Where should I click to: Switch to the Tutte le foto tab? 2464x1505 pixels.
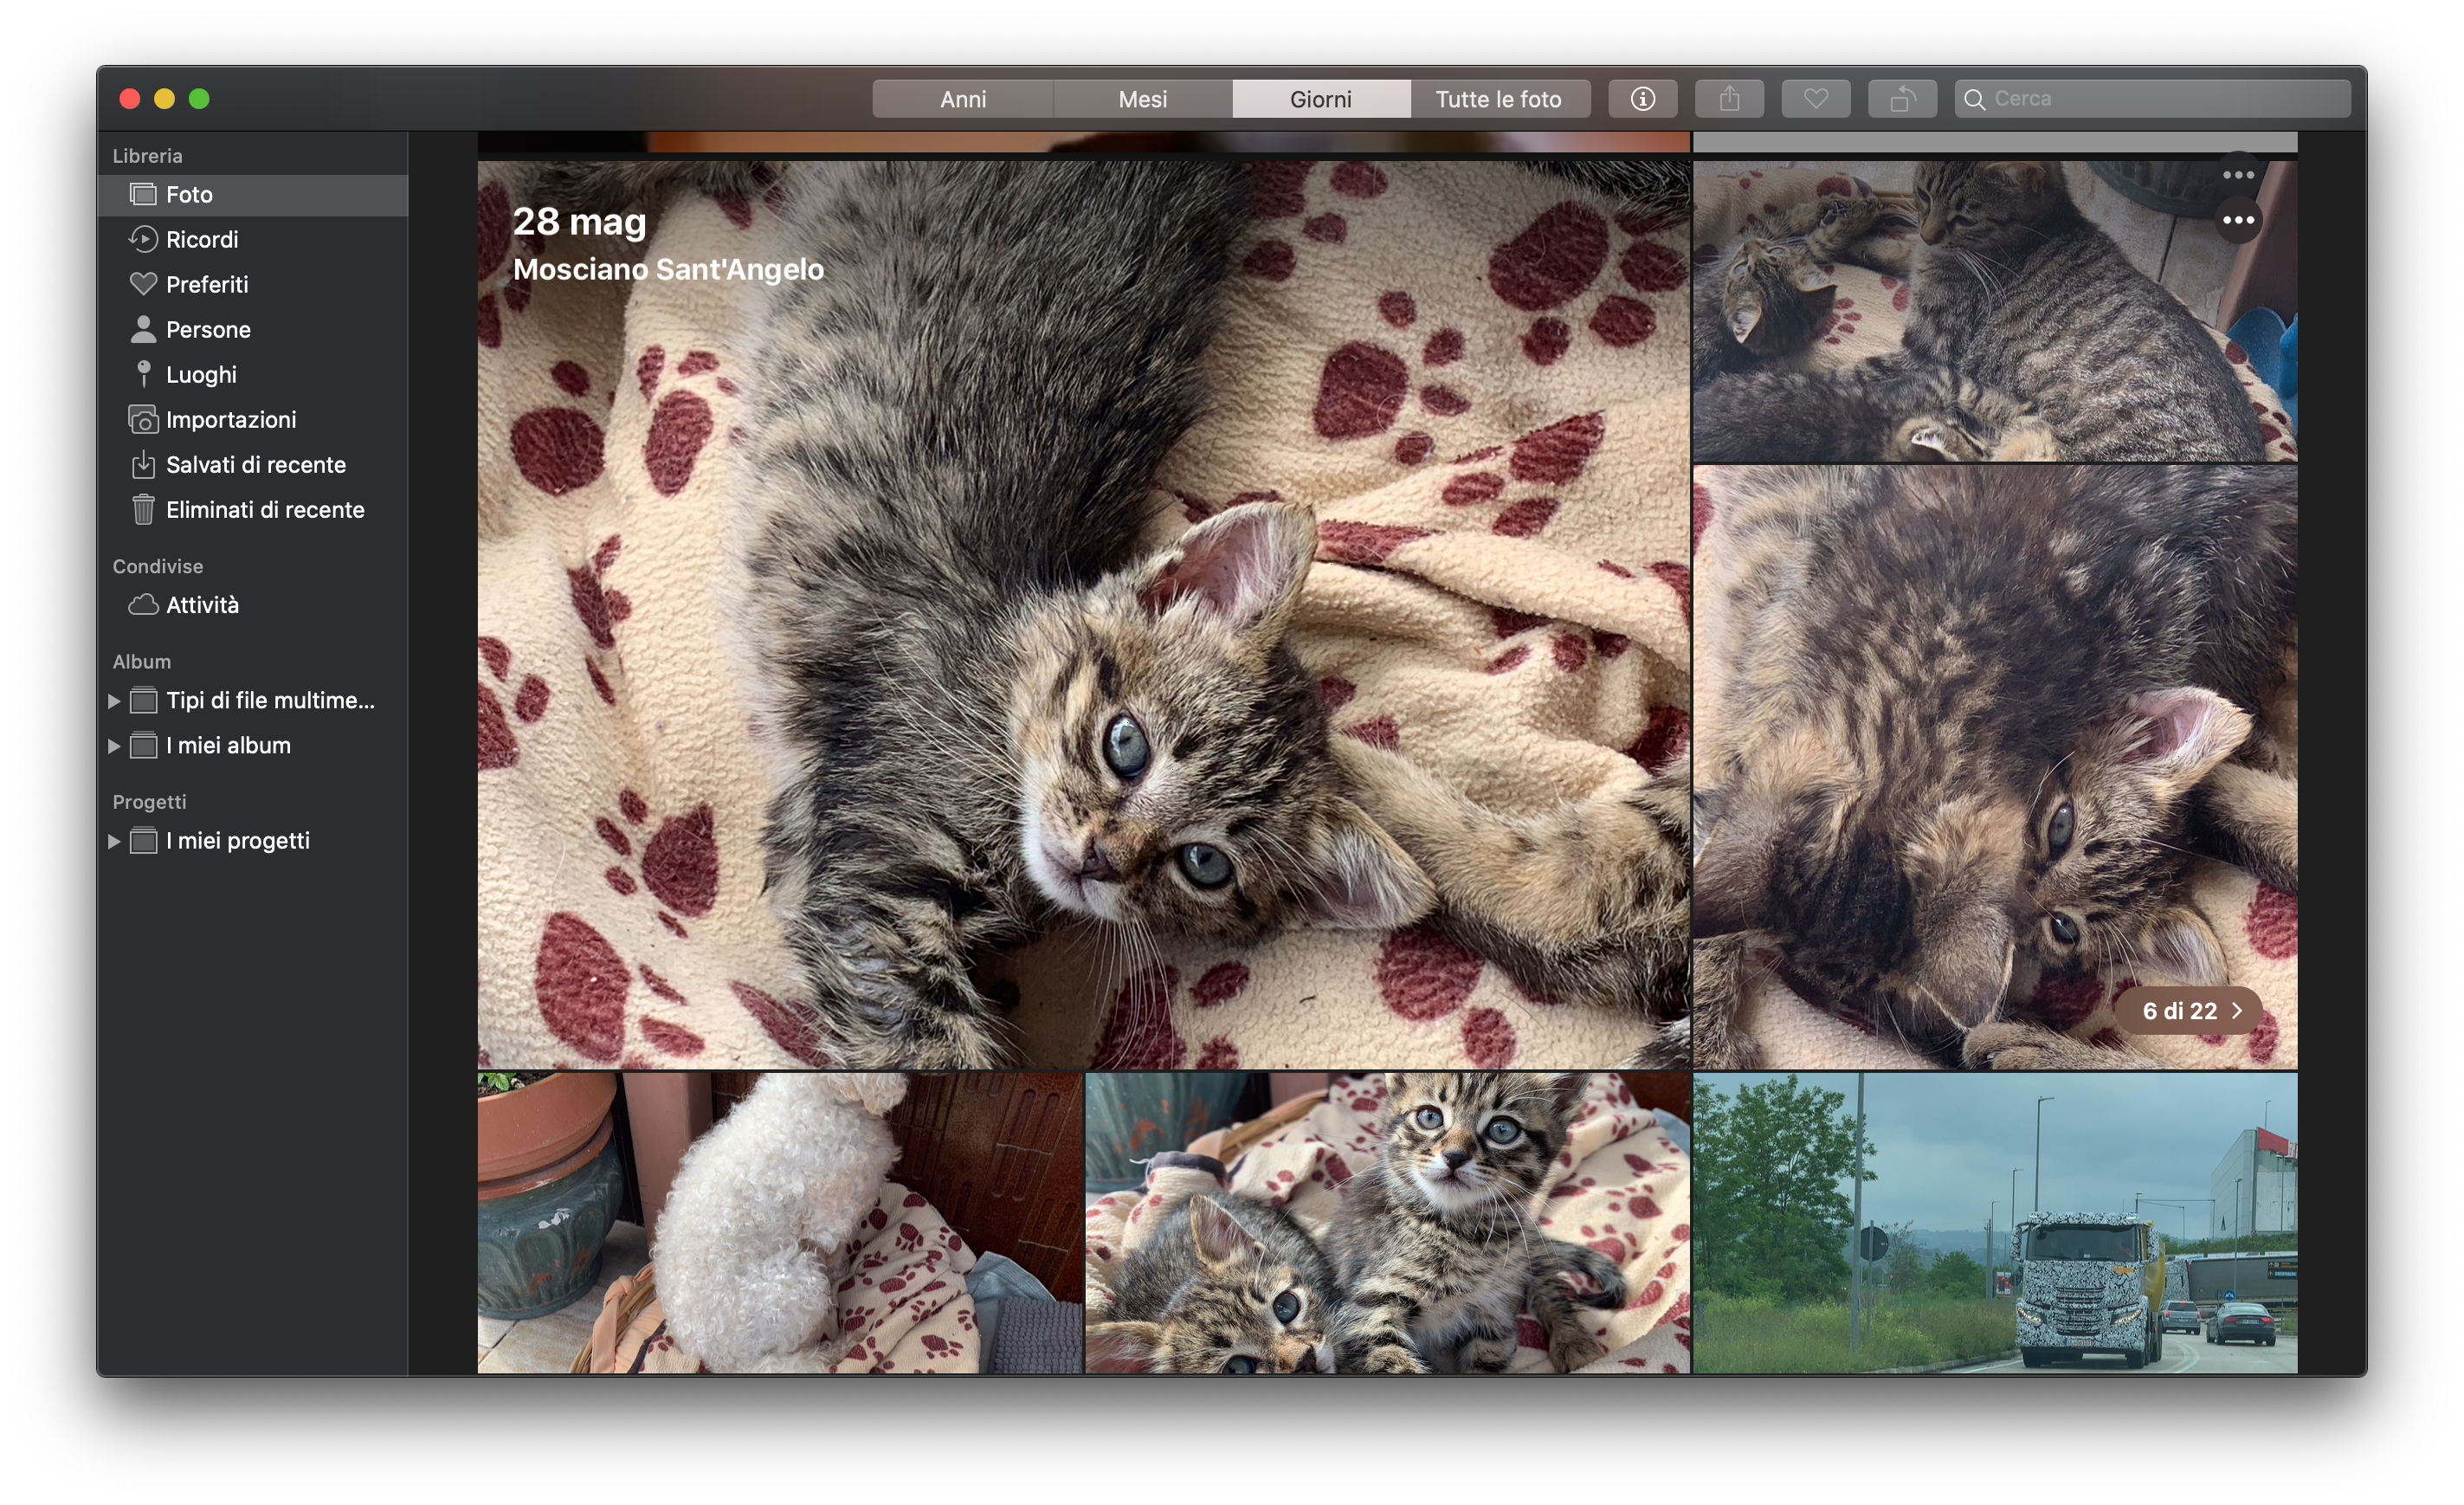click(1498, 99)
